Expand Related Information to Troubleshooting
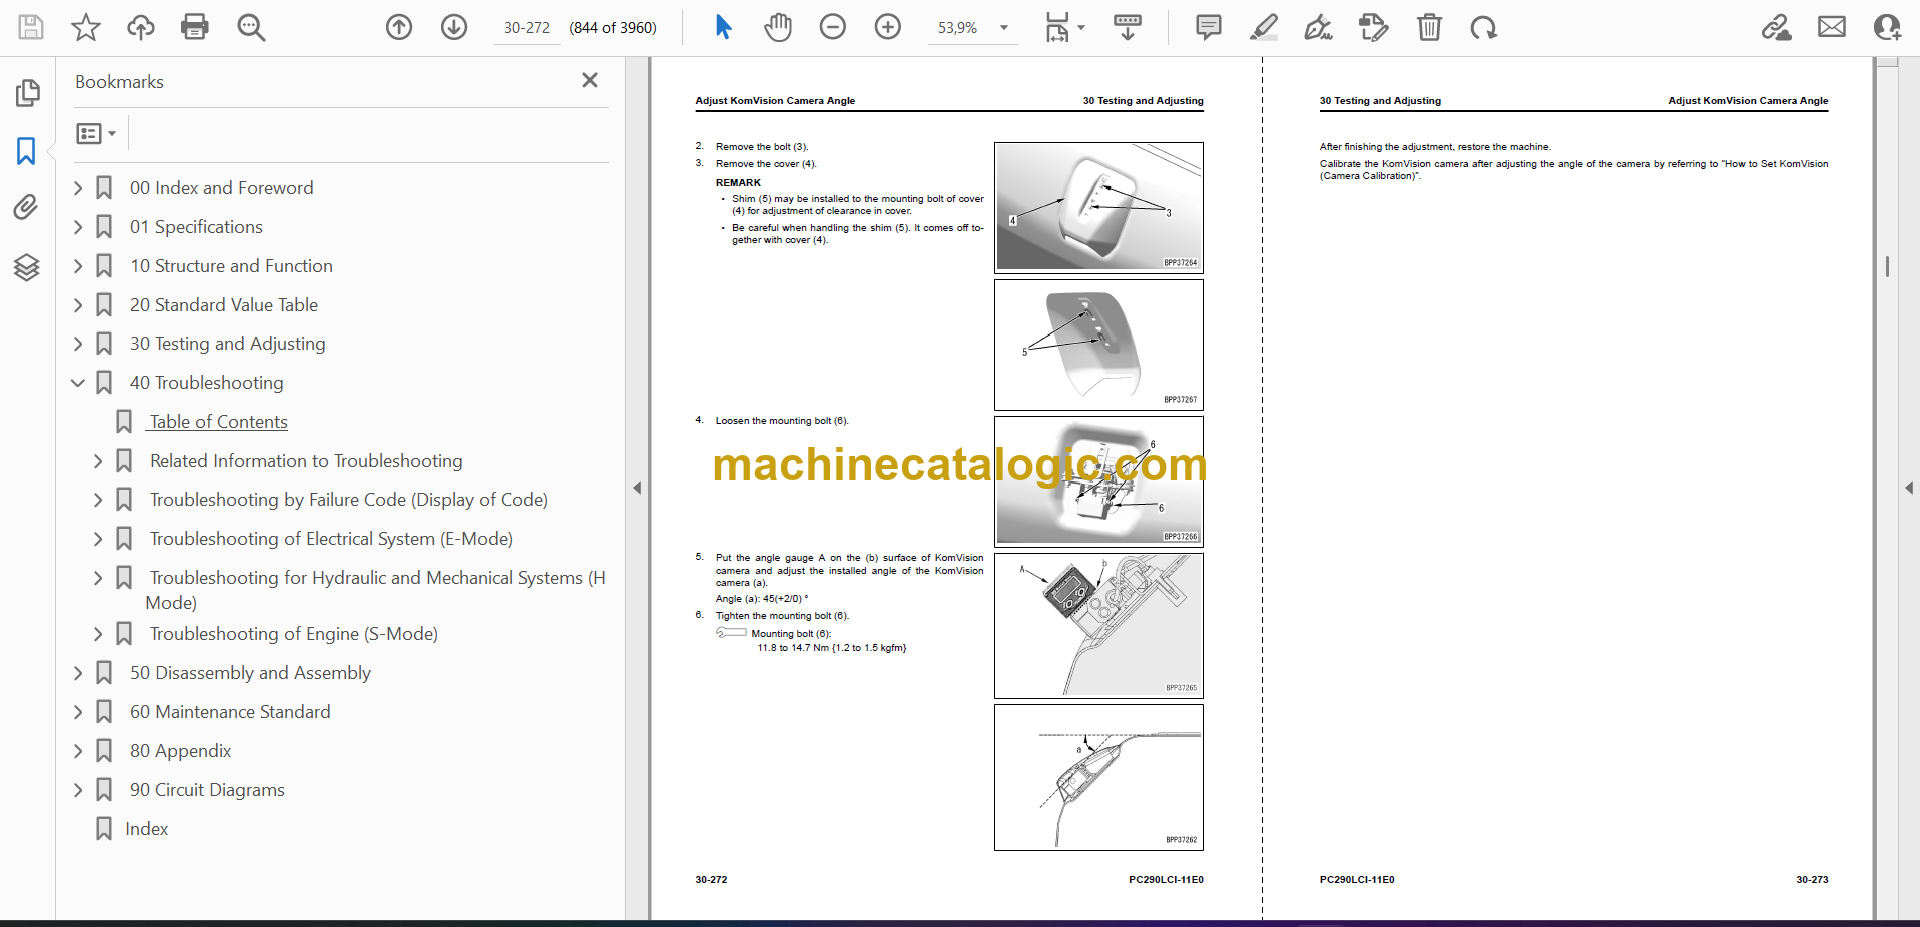Image resolution: width=1920 pixels, height=927 pixels. pyautogui.click(x=98, y=460)
